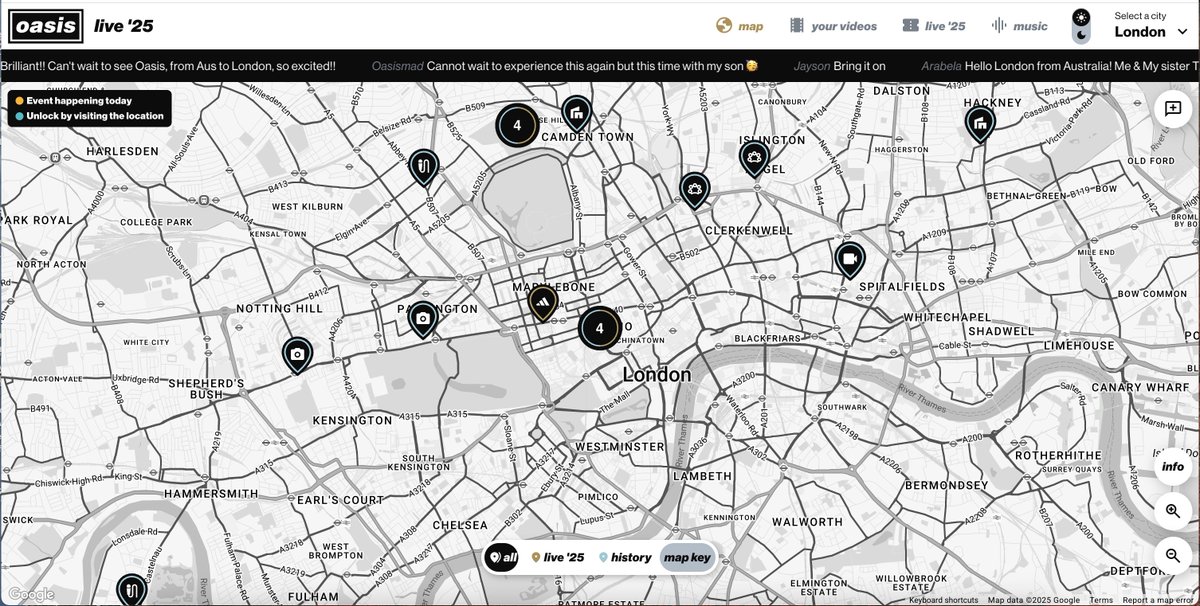Filter markers by live '25

pos(558,558)
